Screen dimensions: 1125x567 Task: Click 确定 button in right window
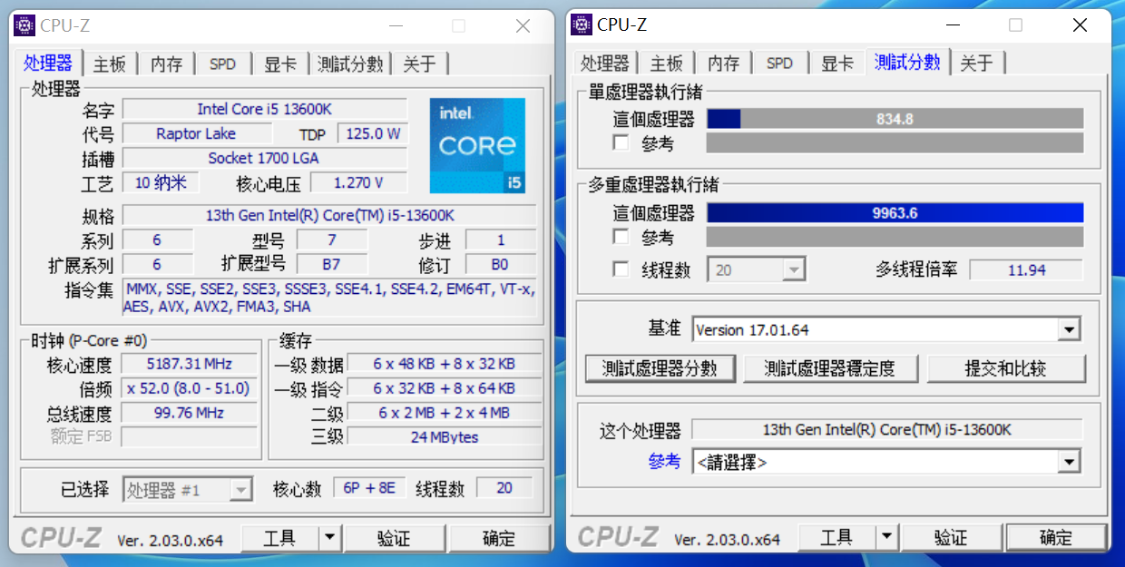tap(1055, 537)
